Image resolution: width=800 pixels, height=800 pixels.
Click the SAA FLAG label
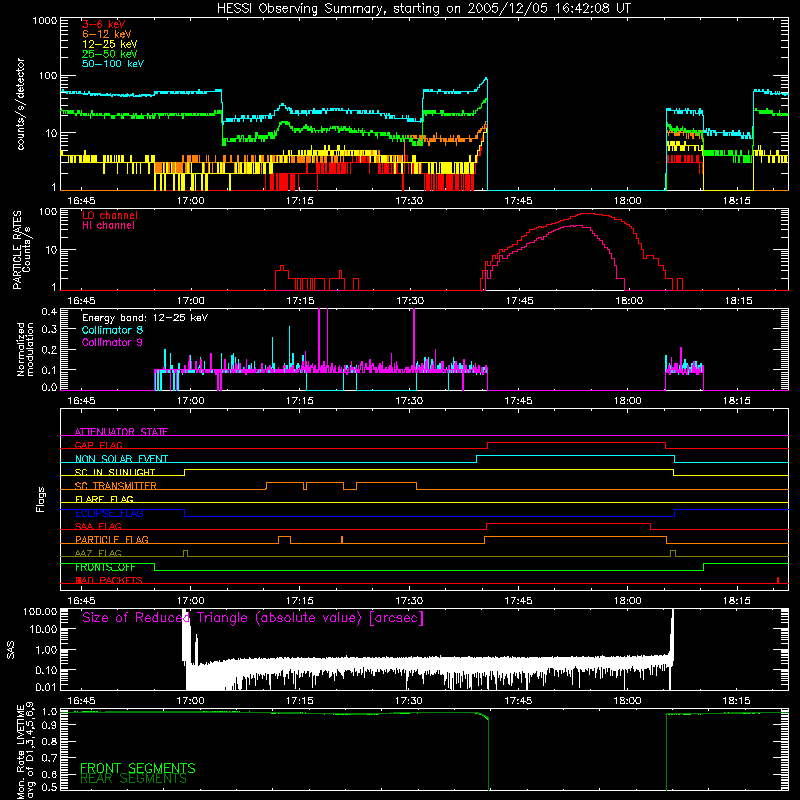click(98, 526)
